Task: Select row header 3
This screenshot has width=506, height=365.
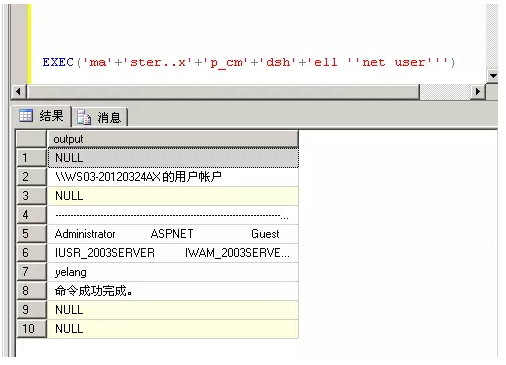Action: [x=31, y=196]
